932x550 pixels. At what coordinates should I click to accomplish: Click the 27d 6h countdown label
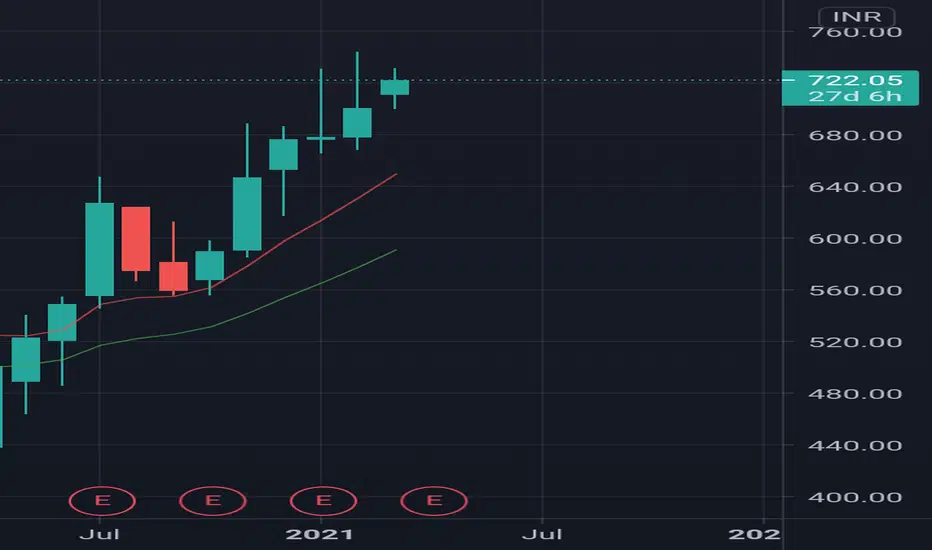coord(855,96)
